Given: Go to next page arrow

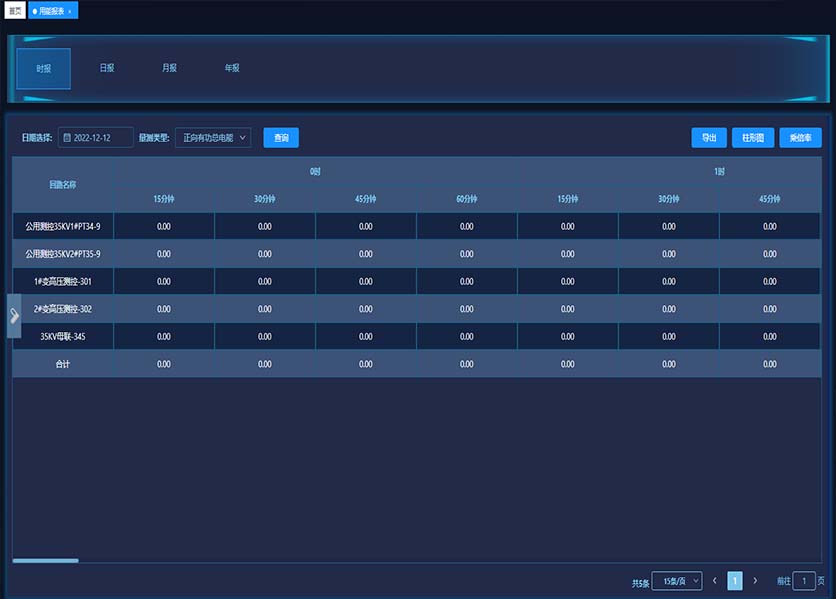Looking at the screenshot, I should [755, 581].
